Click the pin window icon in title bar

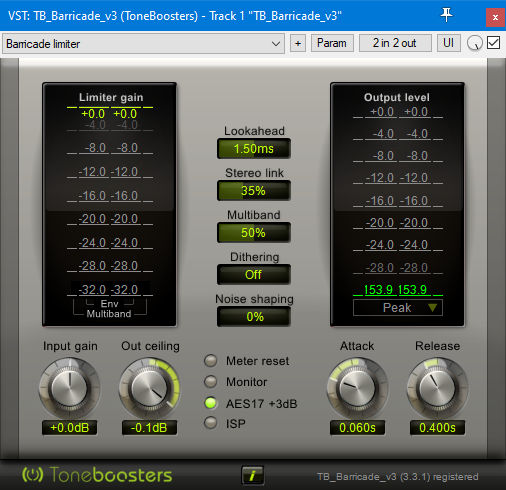click(446, 15)
